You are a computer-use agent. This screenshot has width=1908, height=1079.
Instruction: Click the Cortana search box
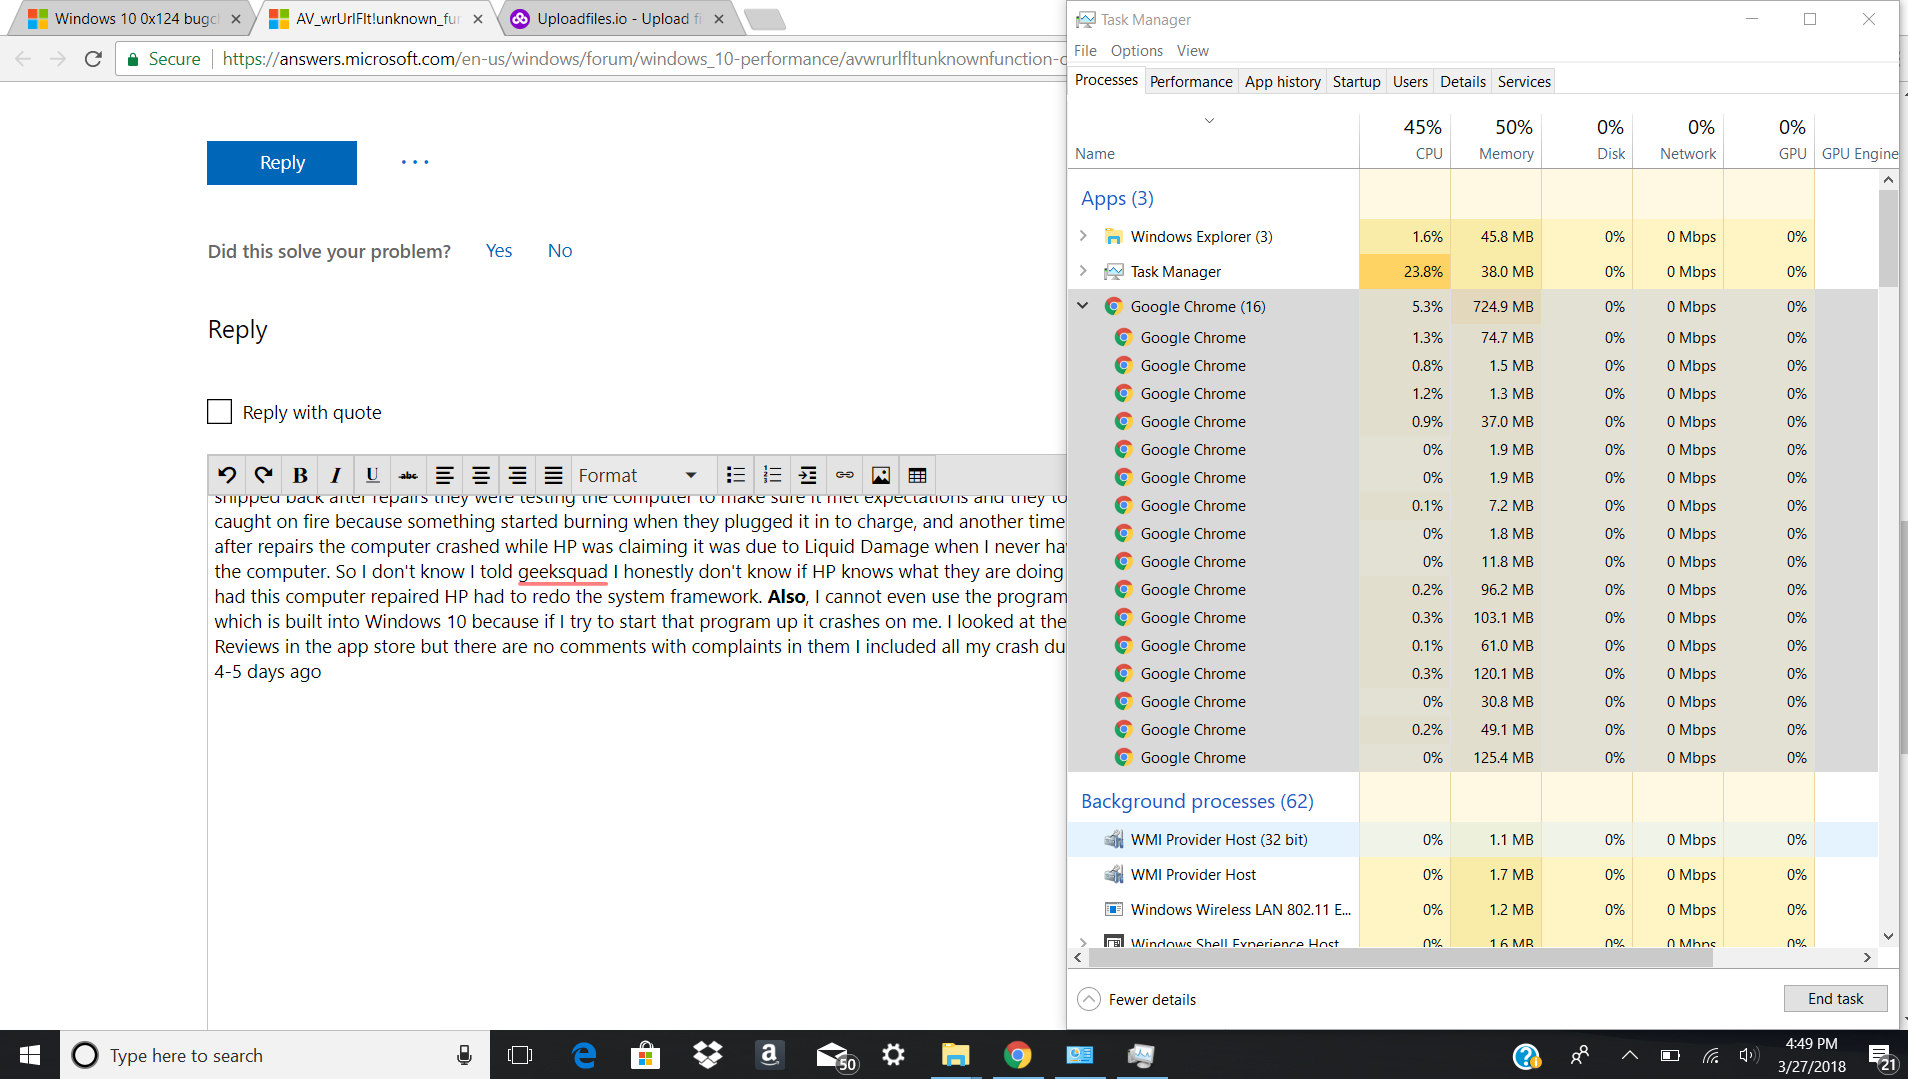coord(275,1055)
